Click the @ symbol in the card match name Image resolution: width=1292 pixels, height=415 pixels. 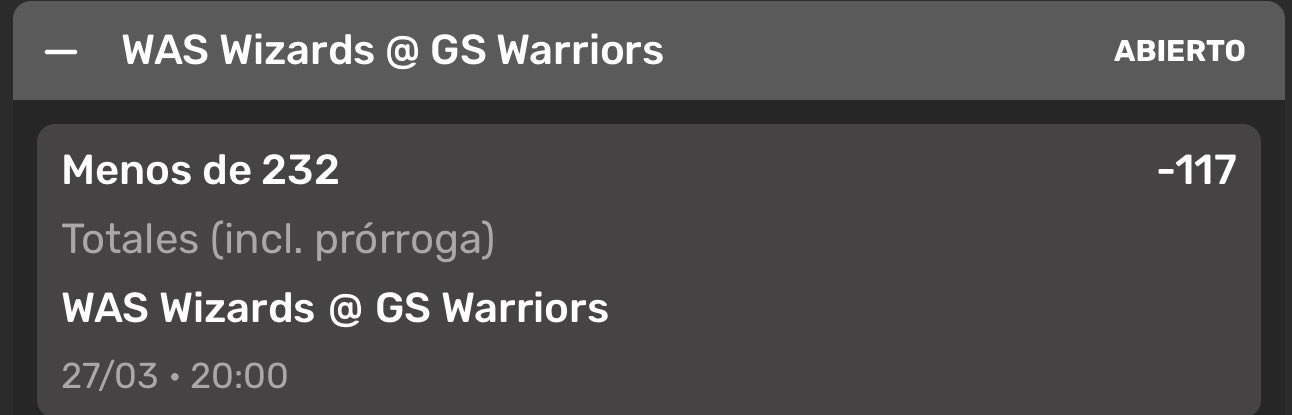pos(344,308)
